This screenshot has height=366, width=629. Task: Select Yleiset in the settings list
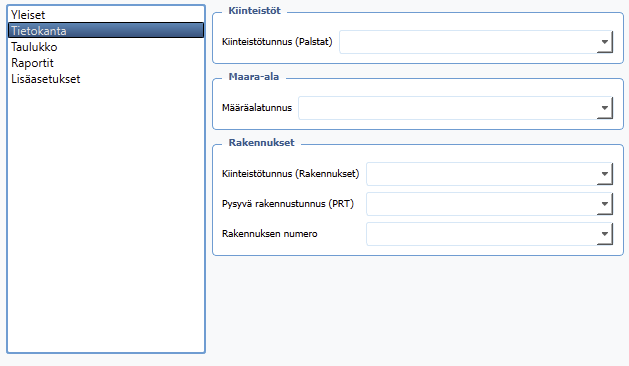tap(106, 15)
